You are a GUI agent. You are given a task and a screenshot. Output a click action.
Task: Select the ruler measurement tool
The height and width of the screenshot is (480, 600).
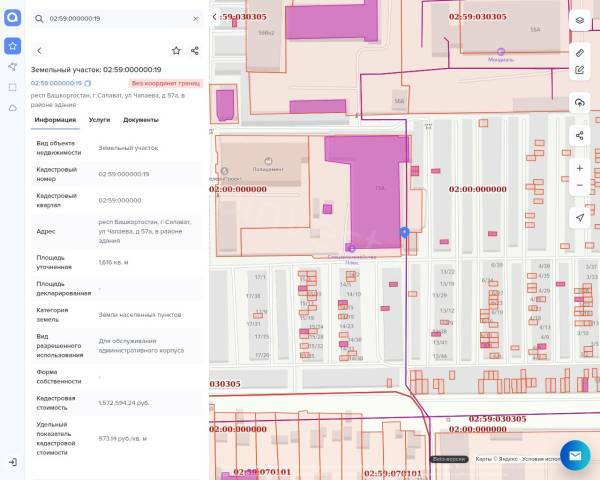click(580, 52)
